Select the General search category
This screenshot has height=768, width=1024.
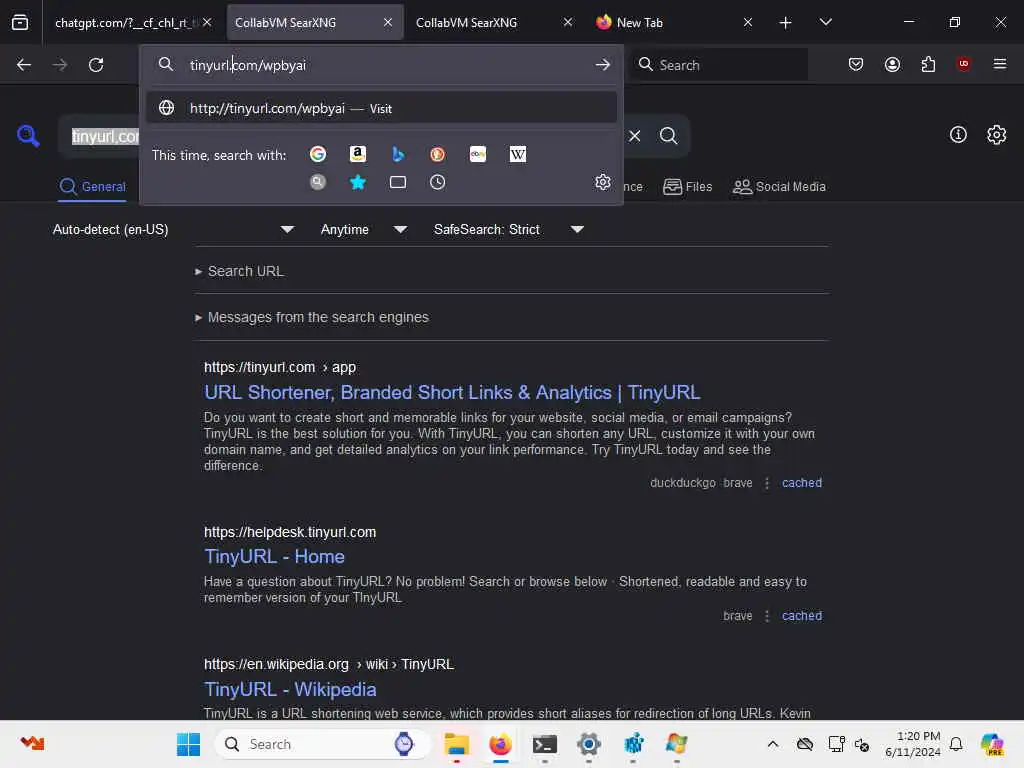pos(92,187)
